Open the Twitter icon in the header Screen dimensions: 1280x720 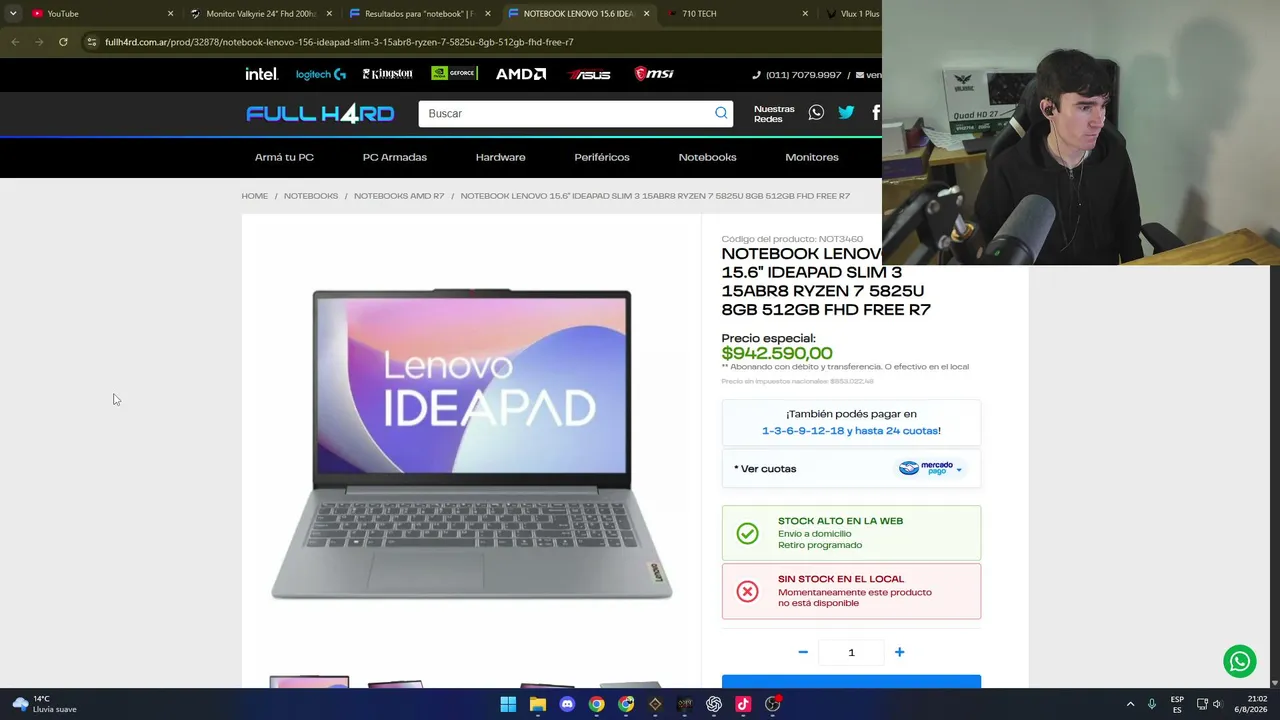[846, 113]
